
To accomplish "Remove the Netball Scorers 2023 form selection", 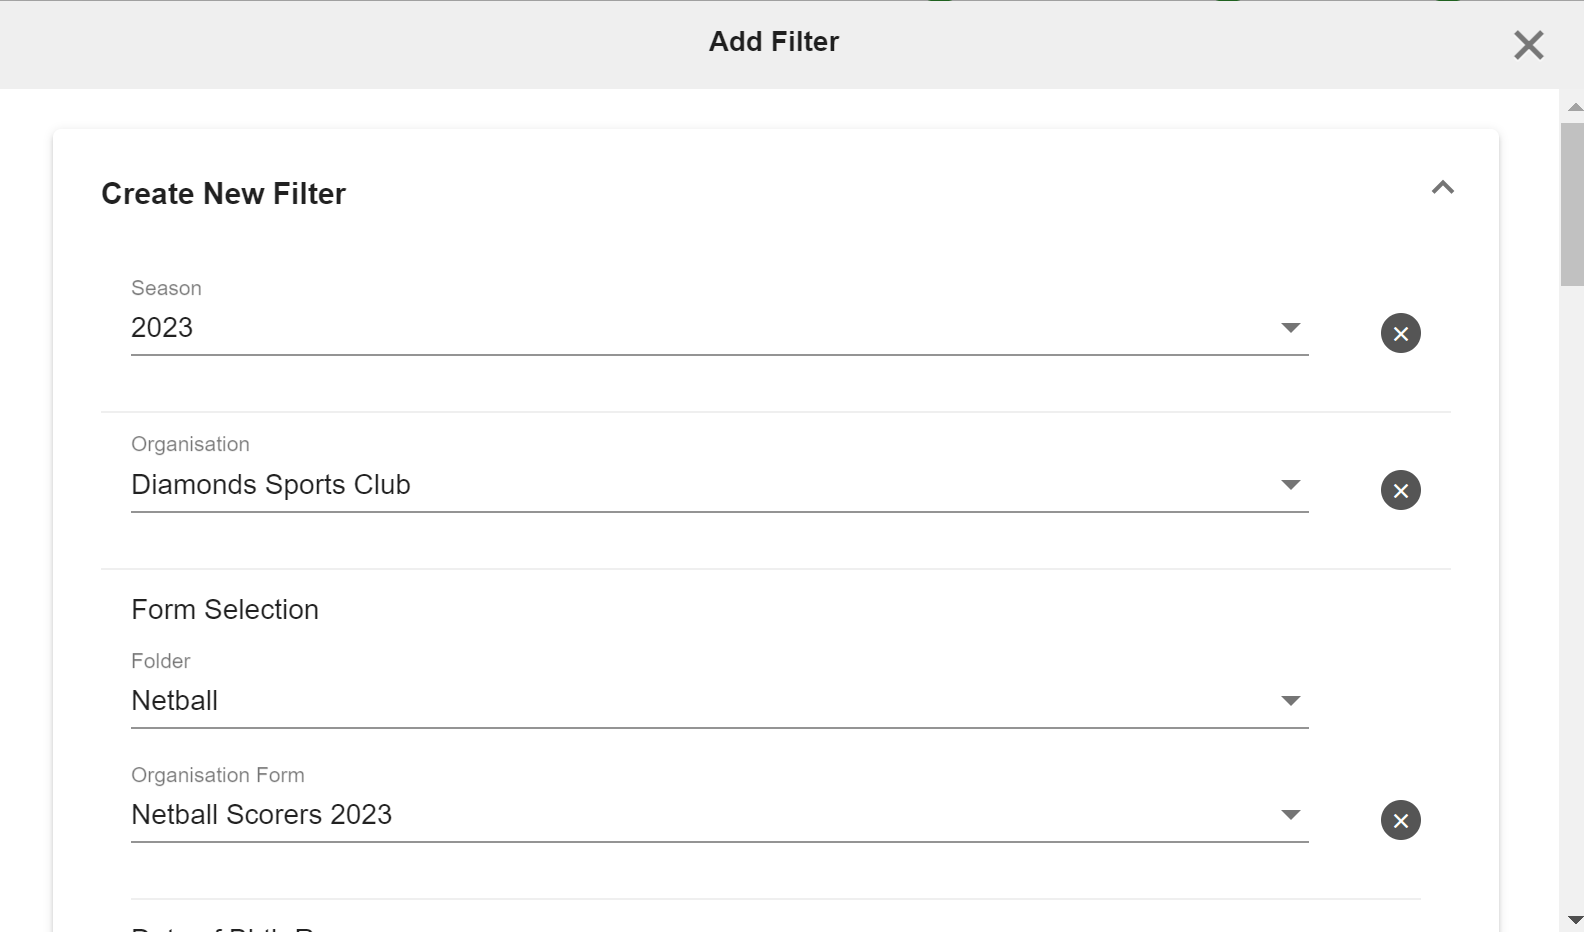I will click(1400, 820).
